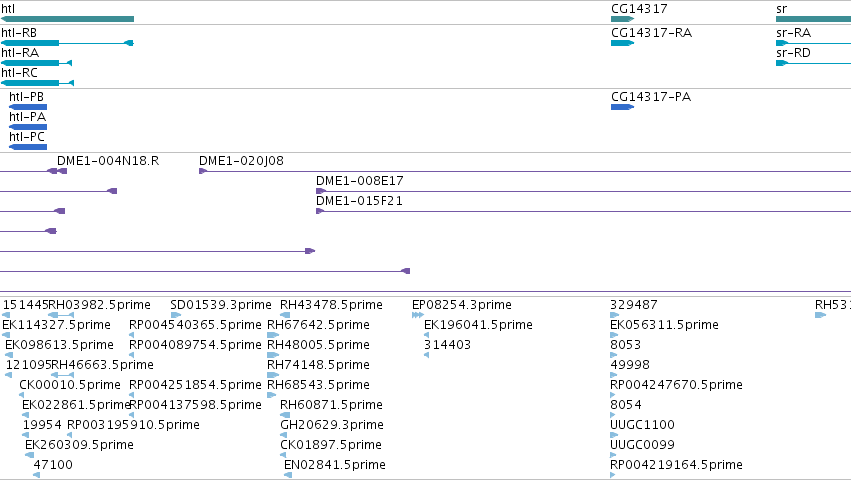Select clone DME1-015F21

click(x=583, y=211)
